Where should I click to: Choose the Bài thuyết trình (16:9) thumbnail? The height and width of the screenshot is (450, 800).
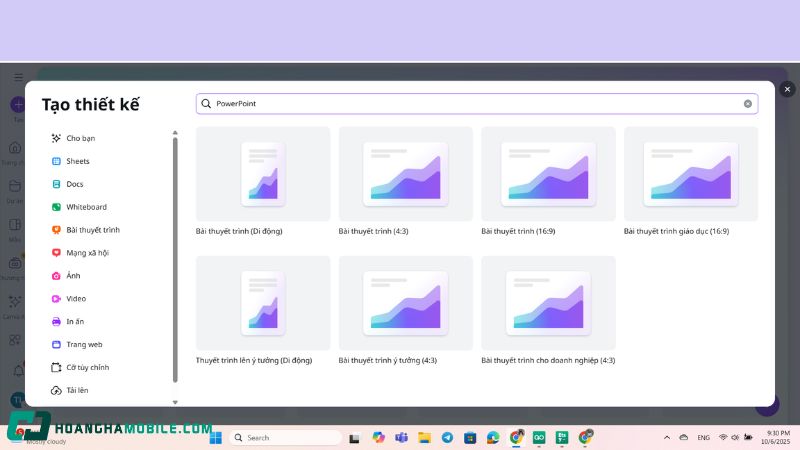[x=548, y=174]
